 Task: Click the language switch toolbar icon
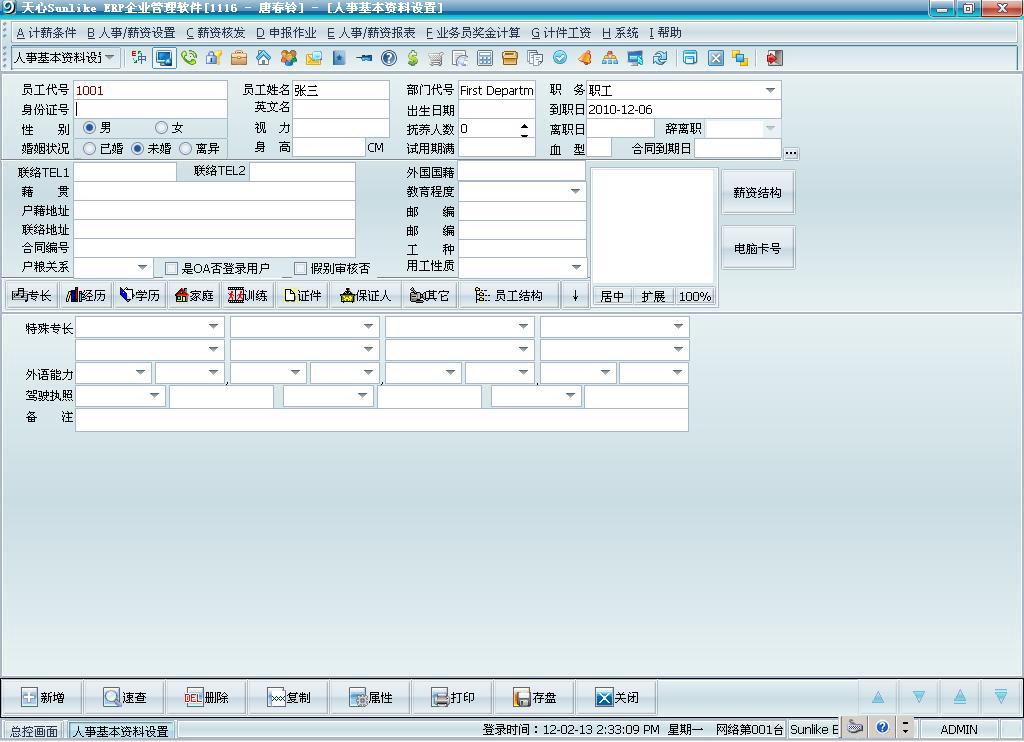[139, 58]
